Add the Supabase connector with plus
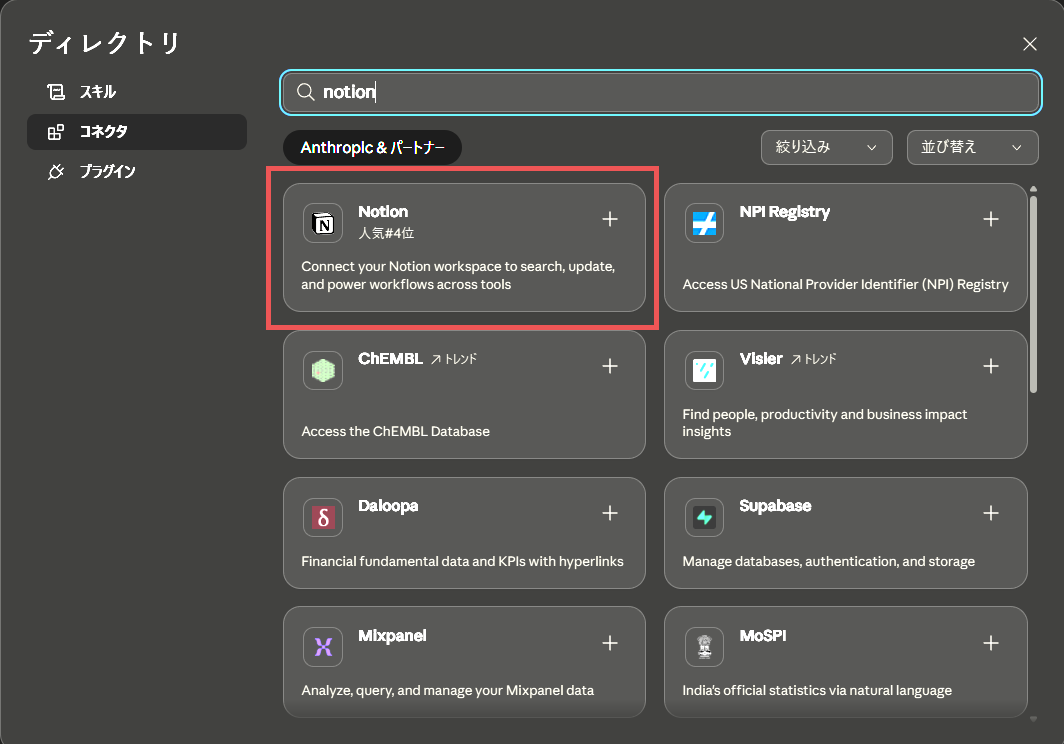 point(991,513)
